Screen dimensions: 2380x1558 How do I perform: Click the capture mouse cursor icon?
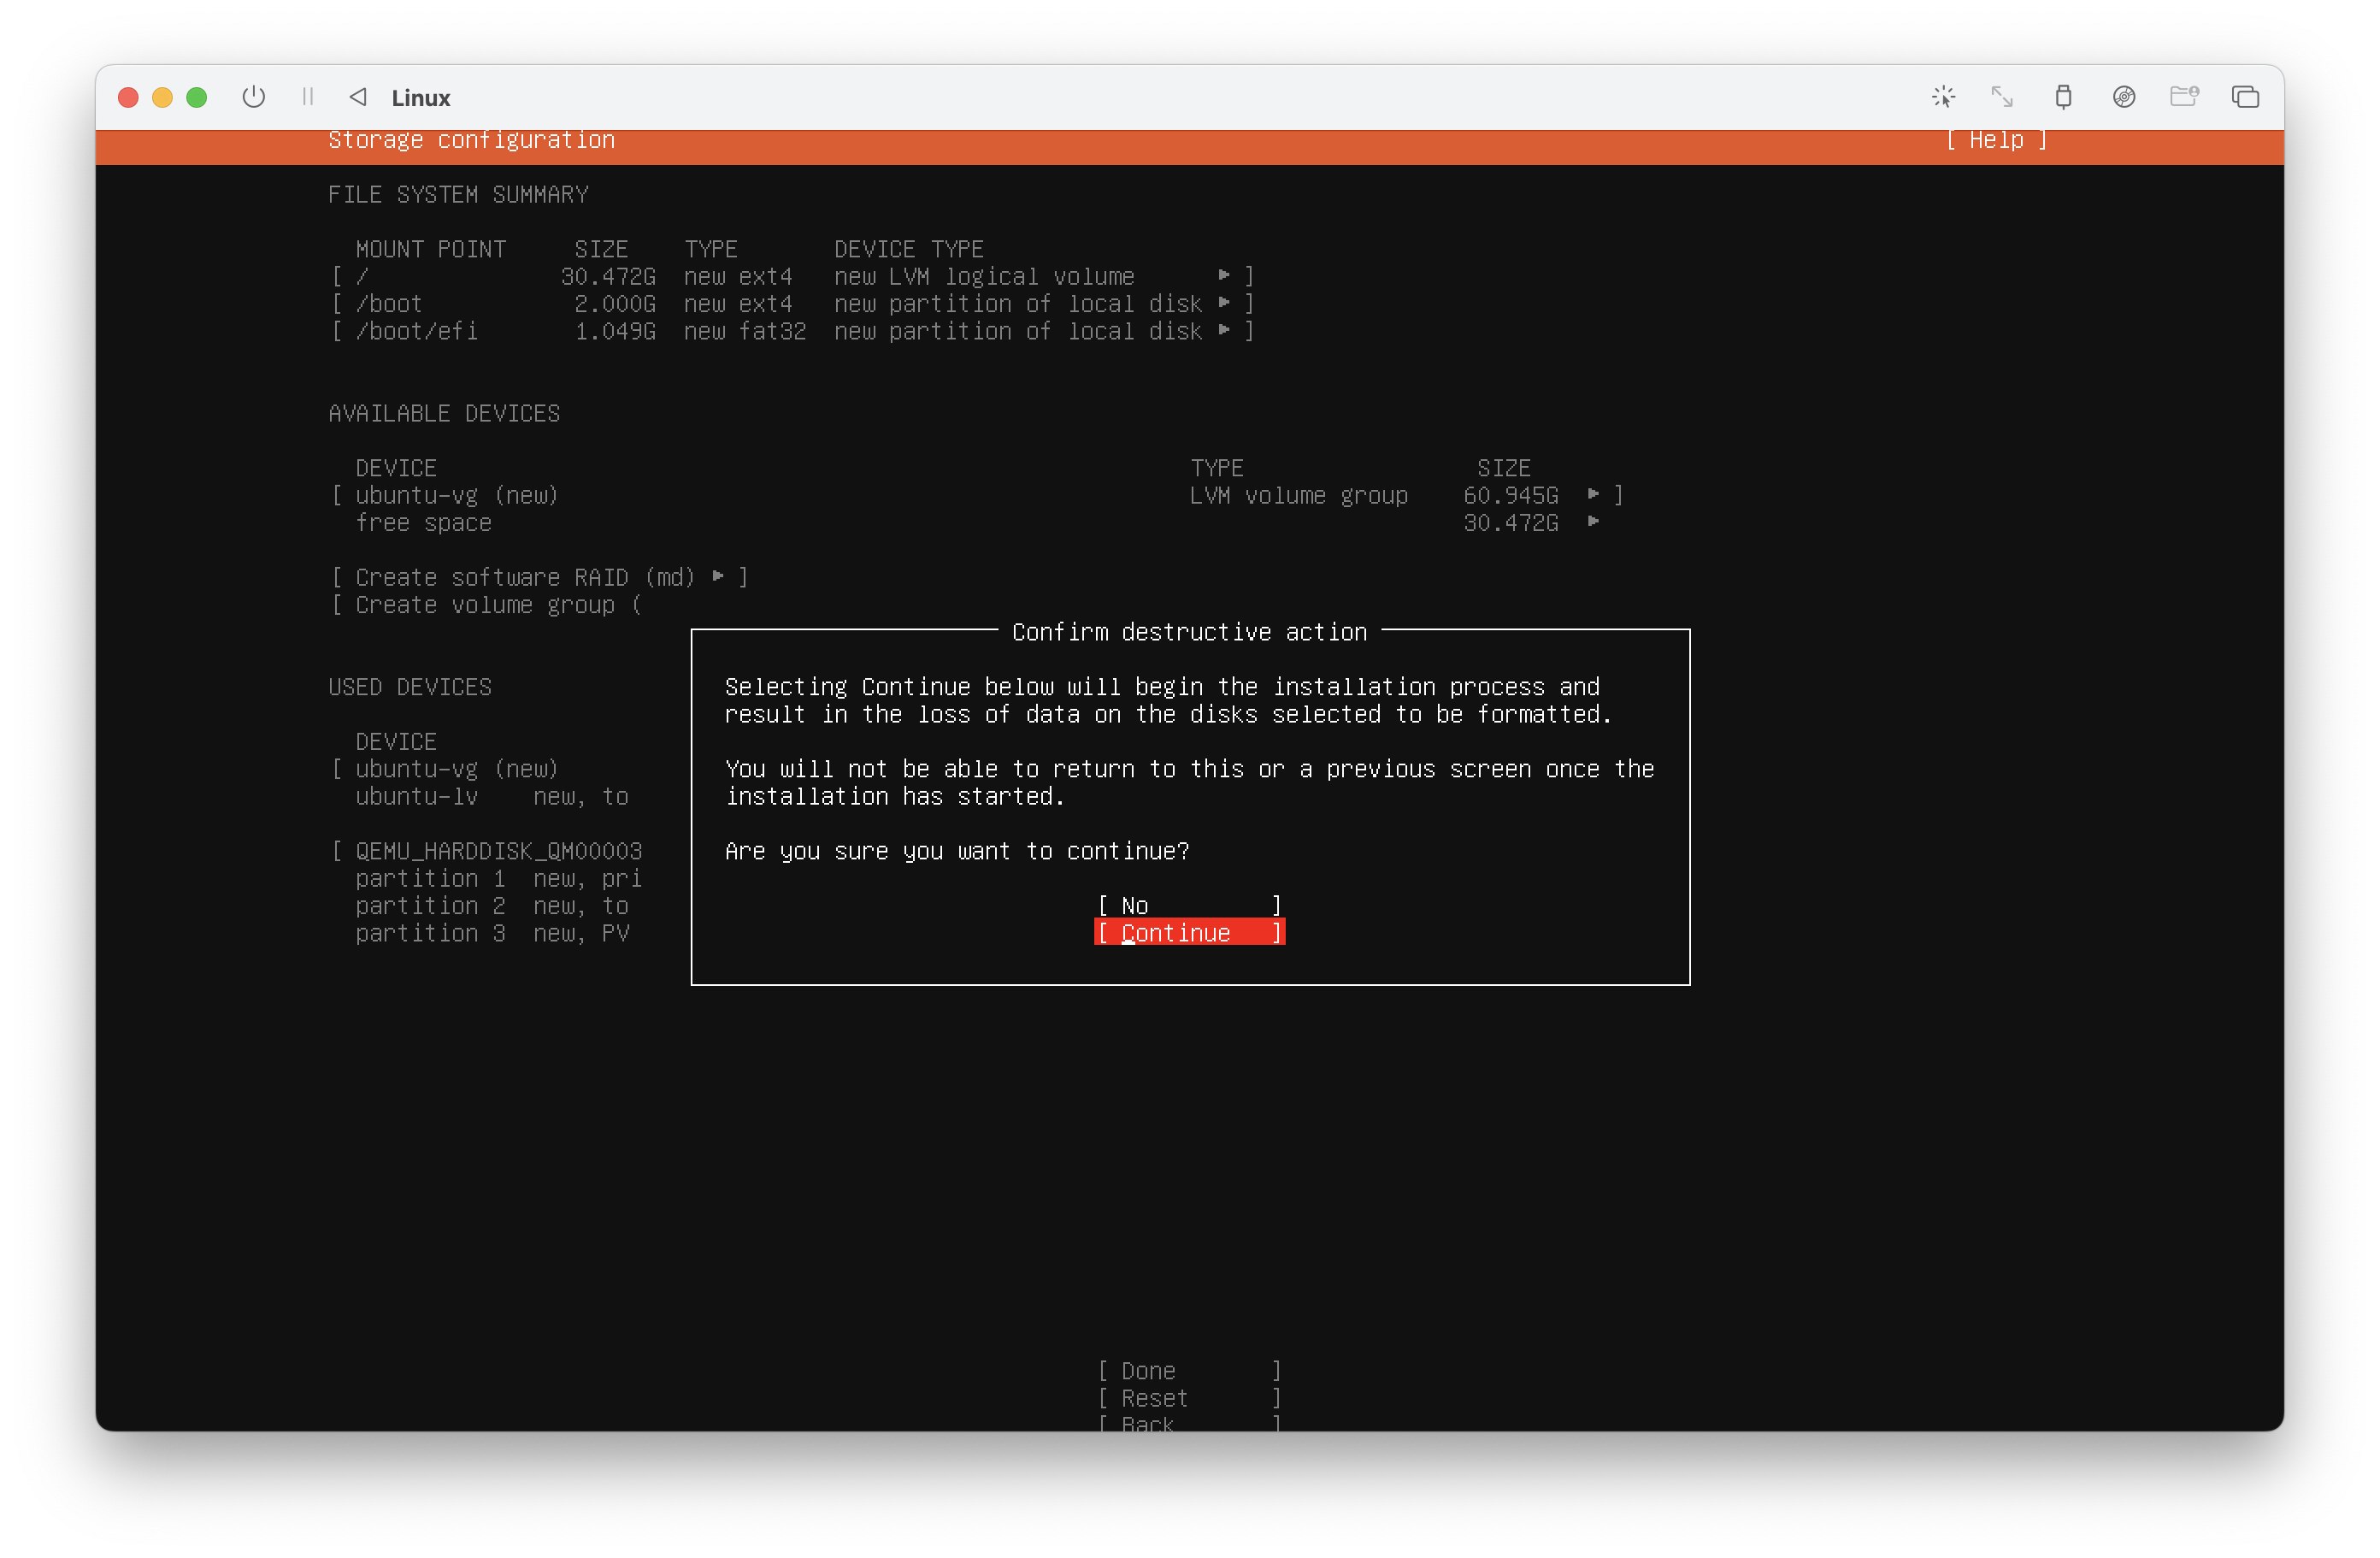pos(1943,97)
